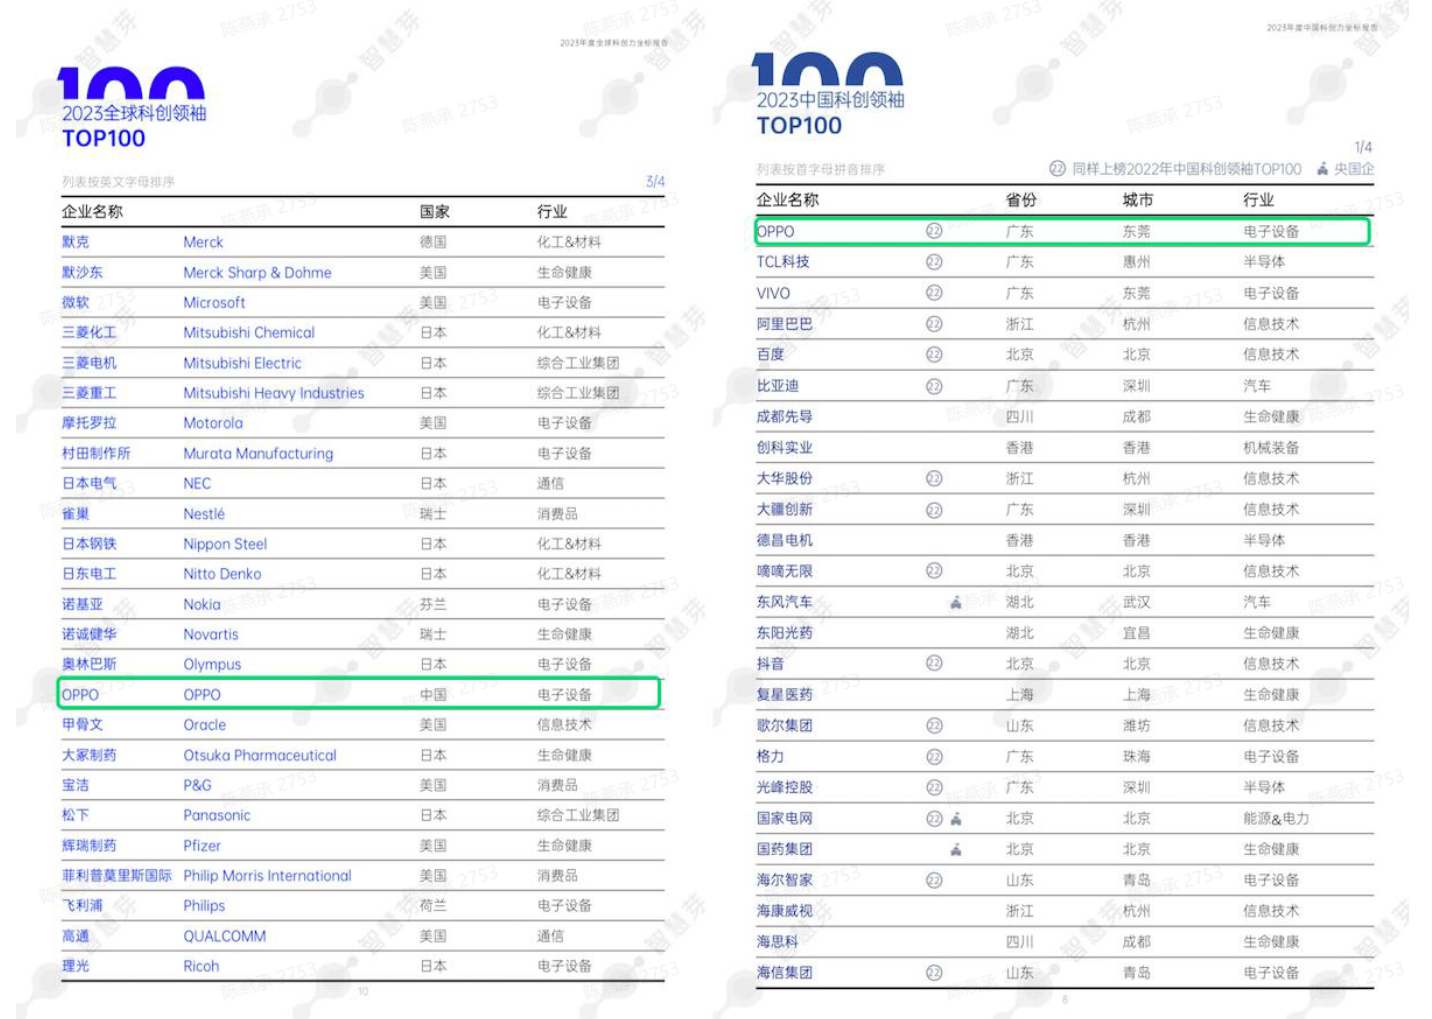Screen dimensions: 1432x1019
Task: Click the QUALCOMM company name
Action: click(224, 936)
